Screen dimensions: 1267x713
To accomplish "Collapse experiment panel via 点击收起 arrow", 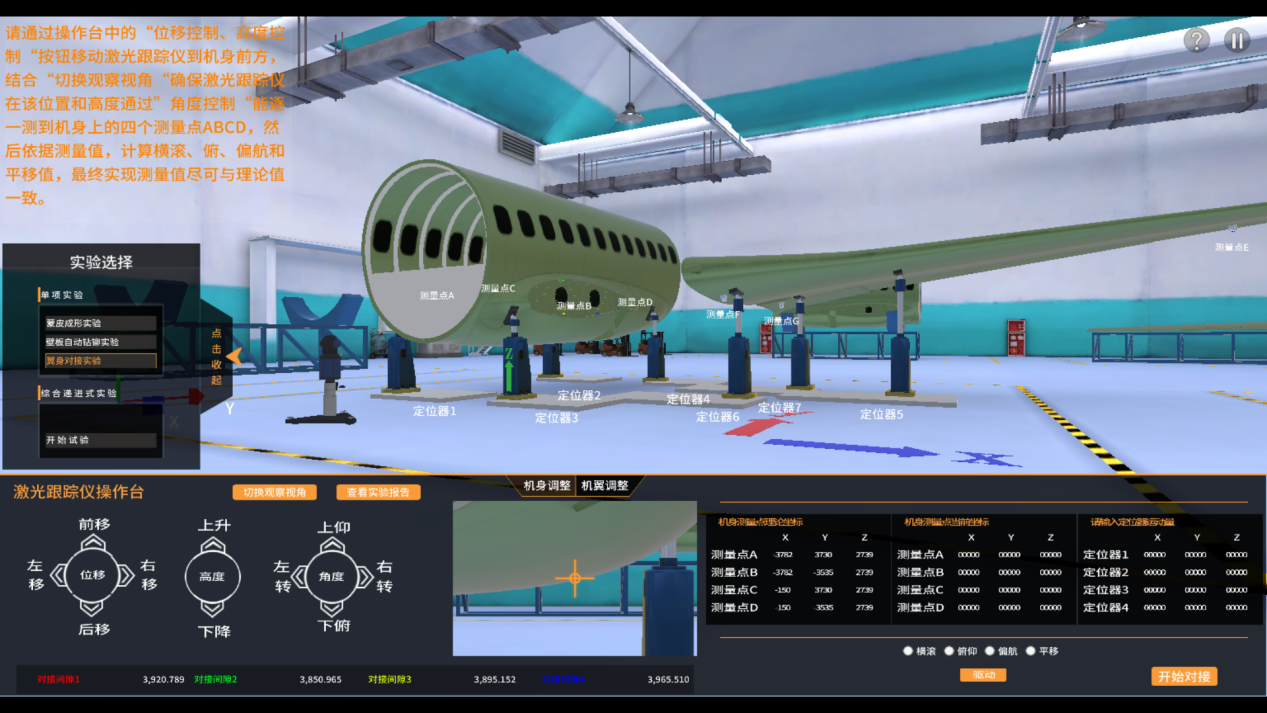I will click(233, 356).
